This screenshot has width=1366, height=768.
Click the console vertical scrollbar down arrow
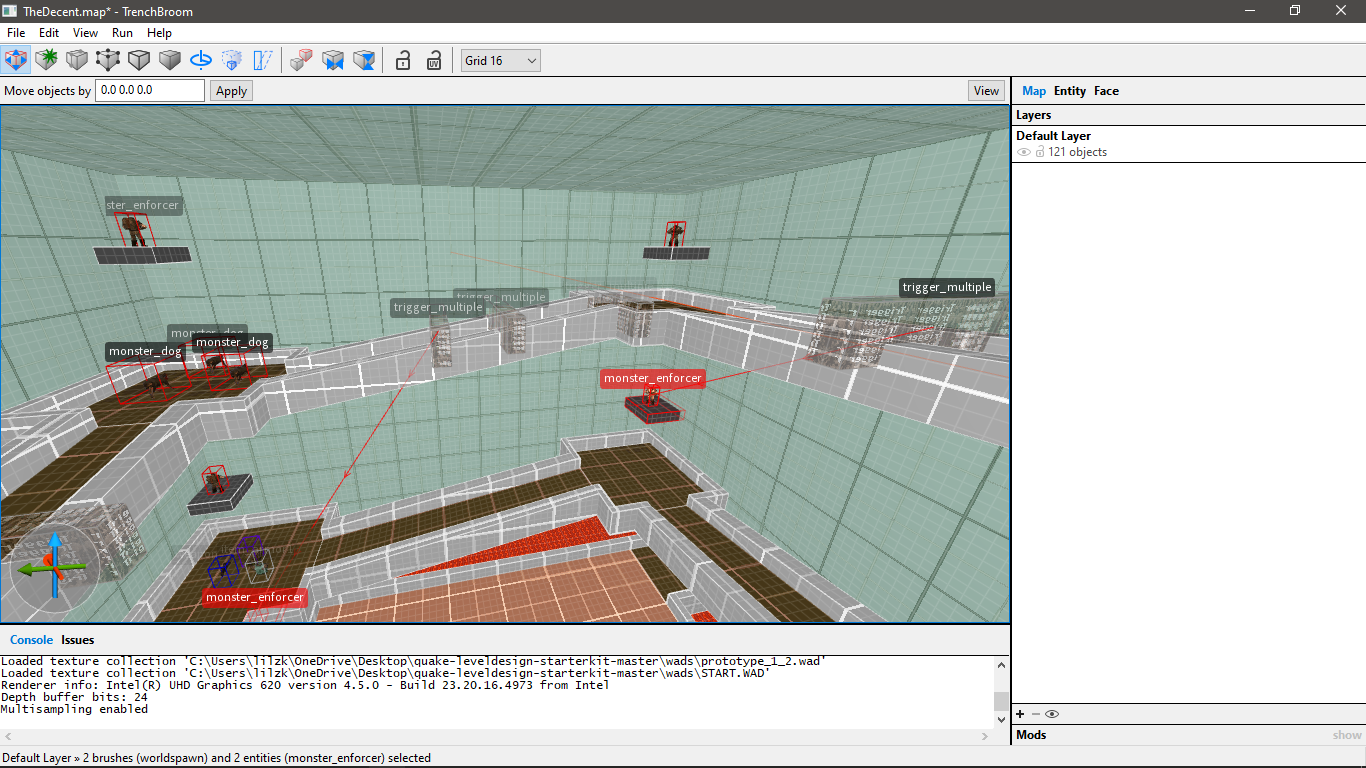[1001, 719]
